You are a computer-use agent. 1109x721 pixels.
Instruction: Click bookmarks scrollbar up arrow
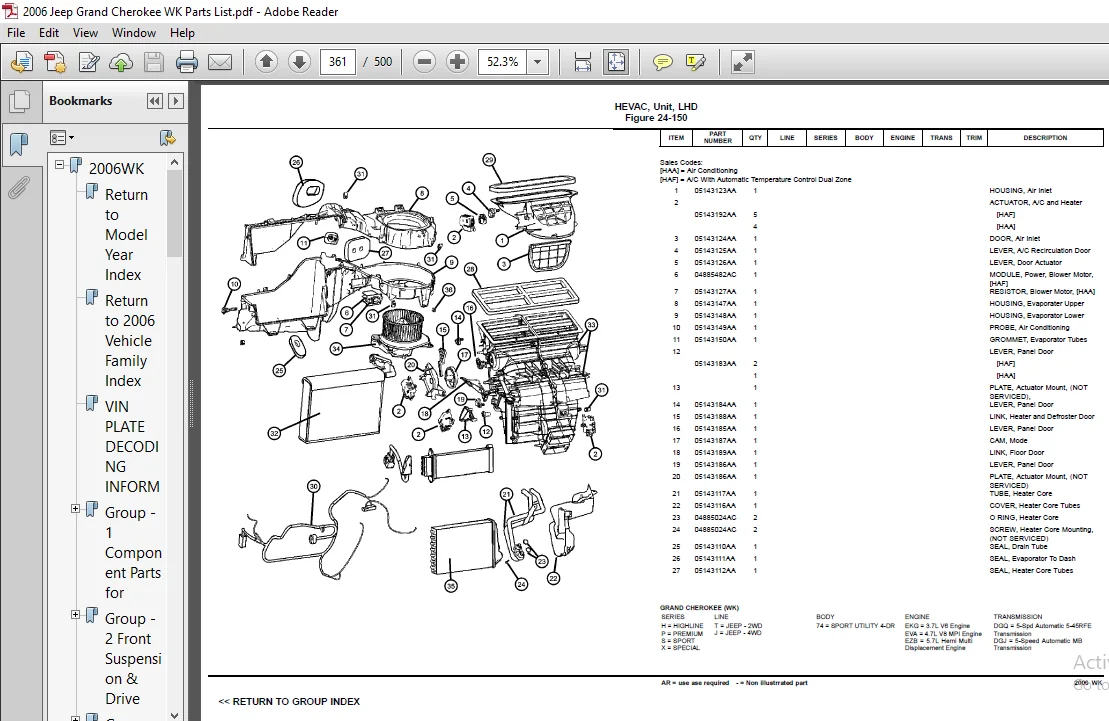(175, 162)
